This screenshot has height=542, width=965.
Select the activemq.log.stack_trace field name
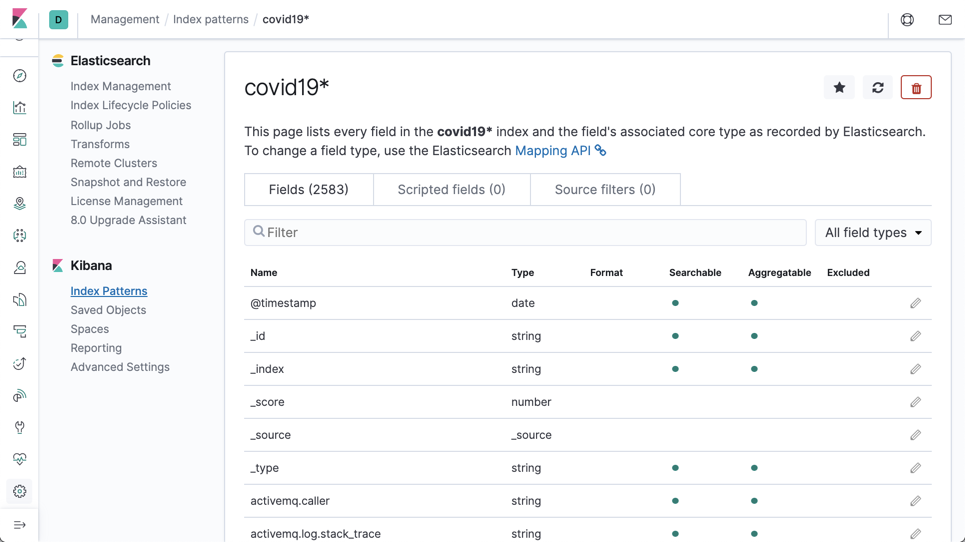click(315, 534)
